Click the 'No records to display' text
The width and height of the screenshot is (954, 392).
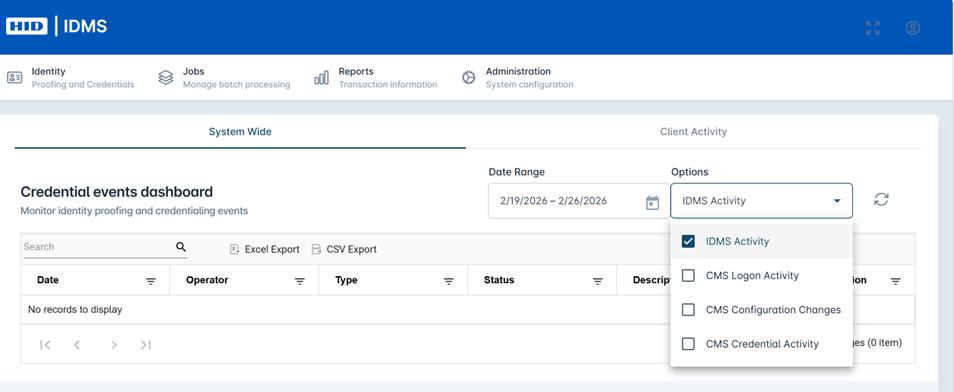click(x=75, y=310)
